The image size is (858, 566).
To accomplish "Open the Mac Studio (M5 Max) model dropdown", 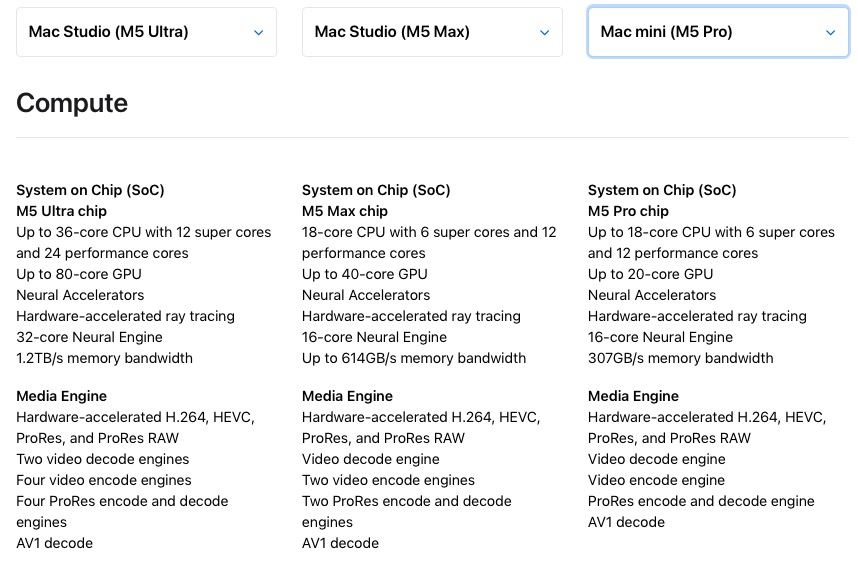I will click(x=432, y=32).
